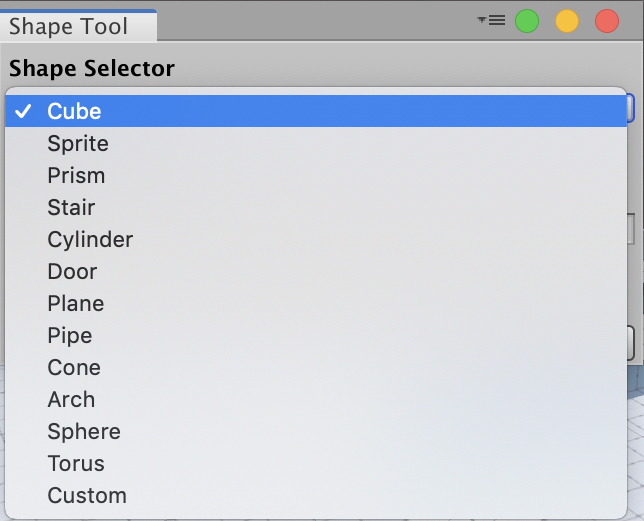Click the yellow window button
Viewport: 644px width, 521px height.
567,21
